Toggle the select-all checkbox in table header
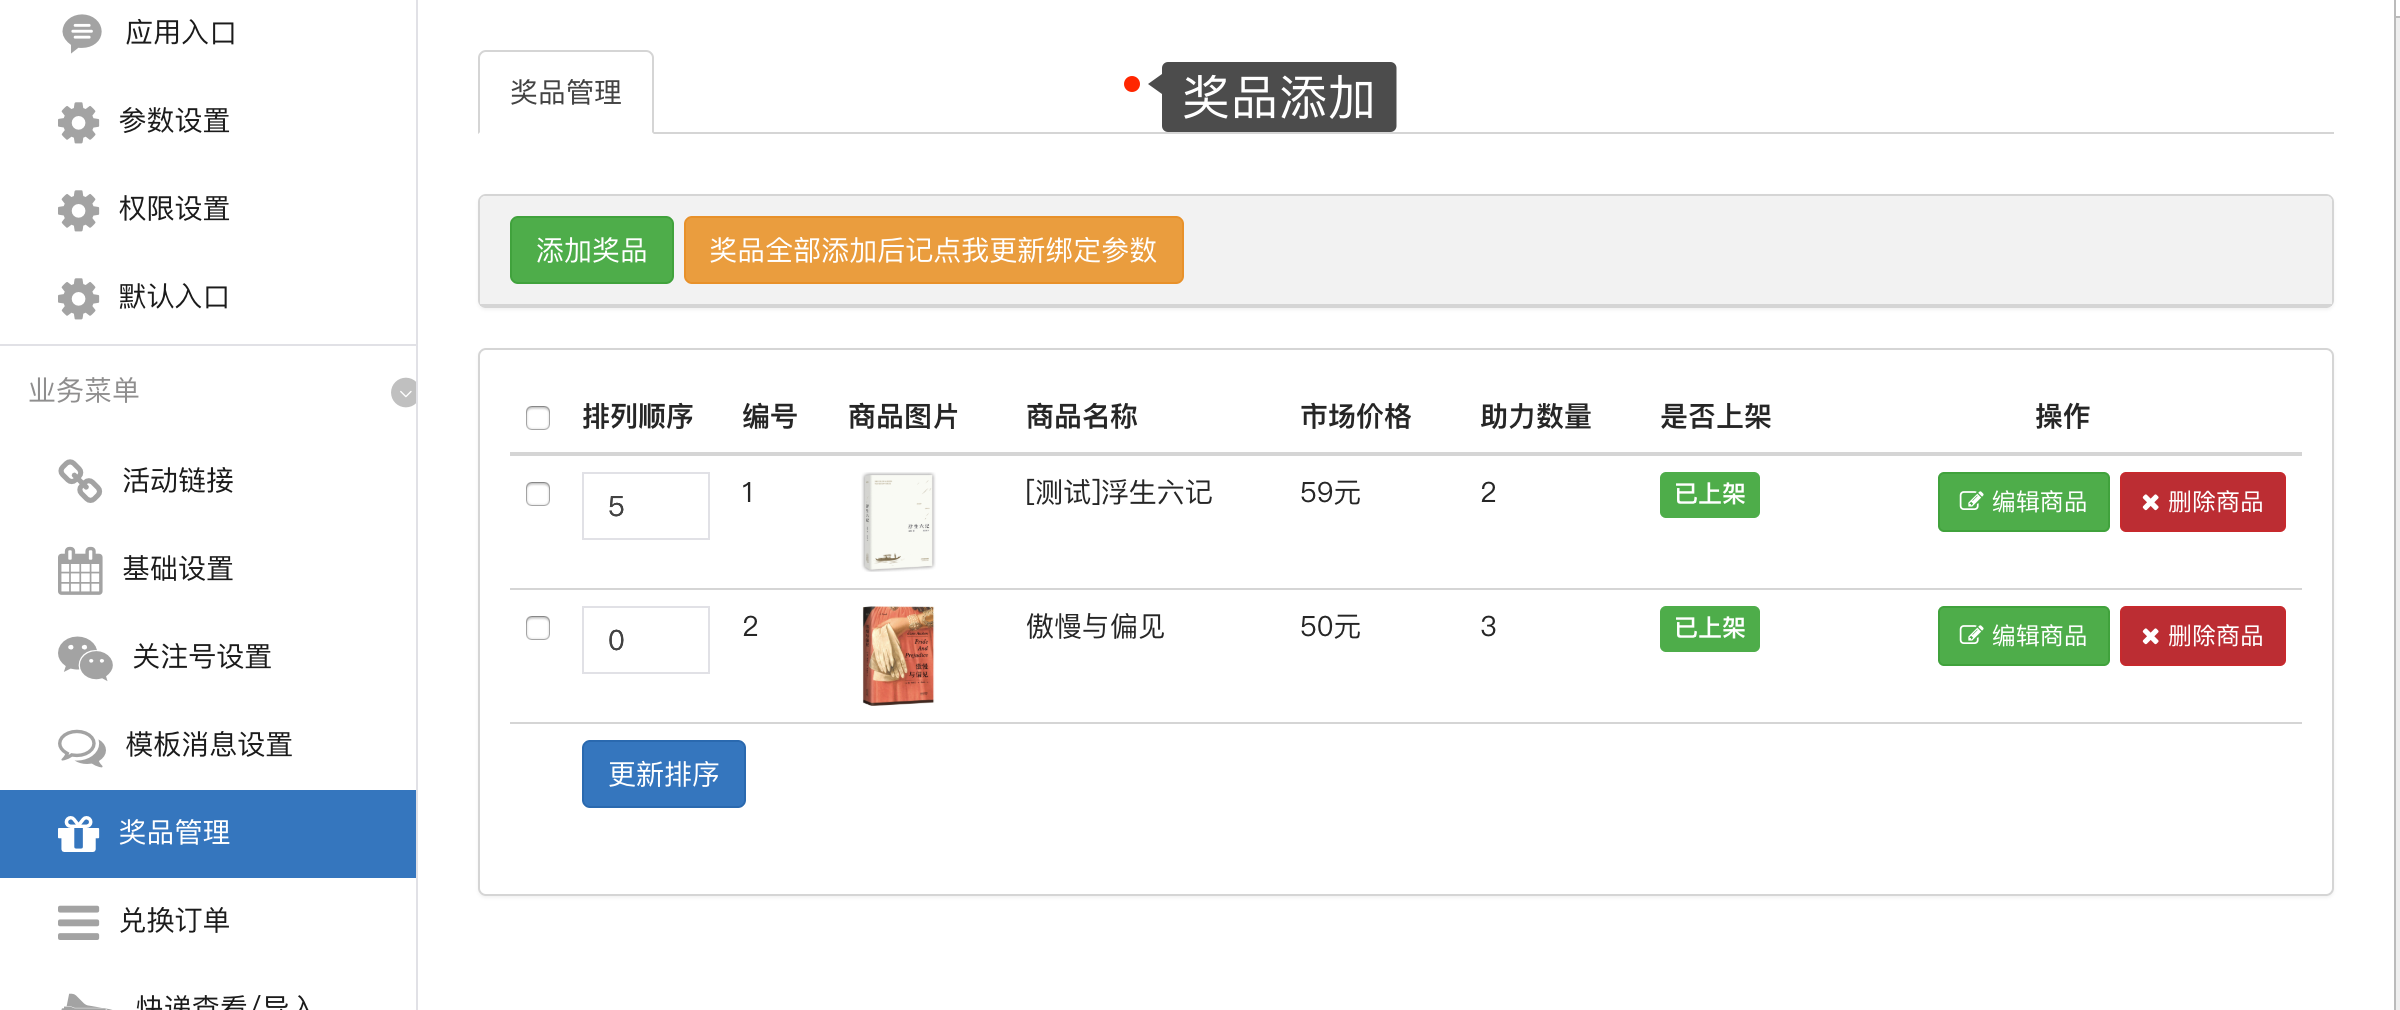The height and width of the screenshot is (1010, 2400). (x=538, y=418)
